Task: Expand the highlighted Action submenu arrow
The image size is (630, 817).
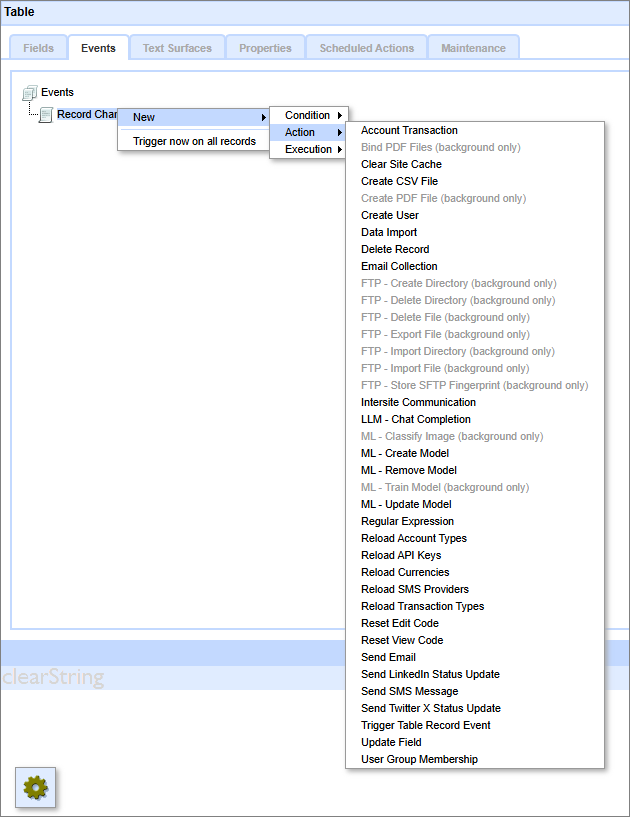Action: click(340, 132)
